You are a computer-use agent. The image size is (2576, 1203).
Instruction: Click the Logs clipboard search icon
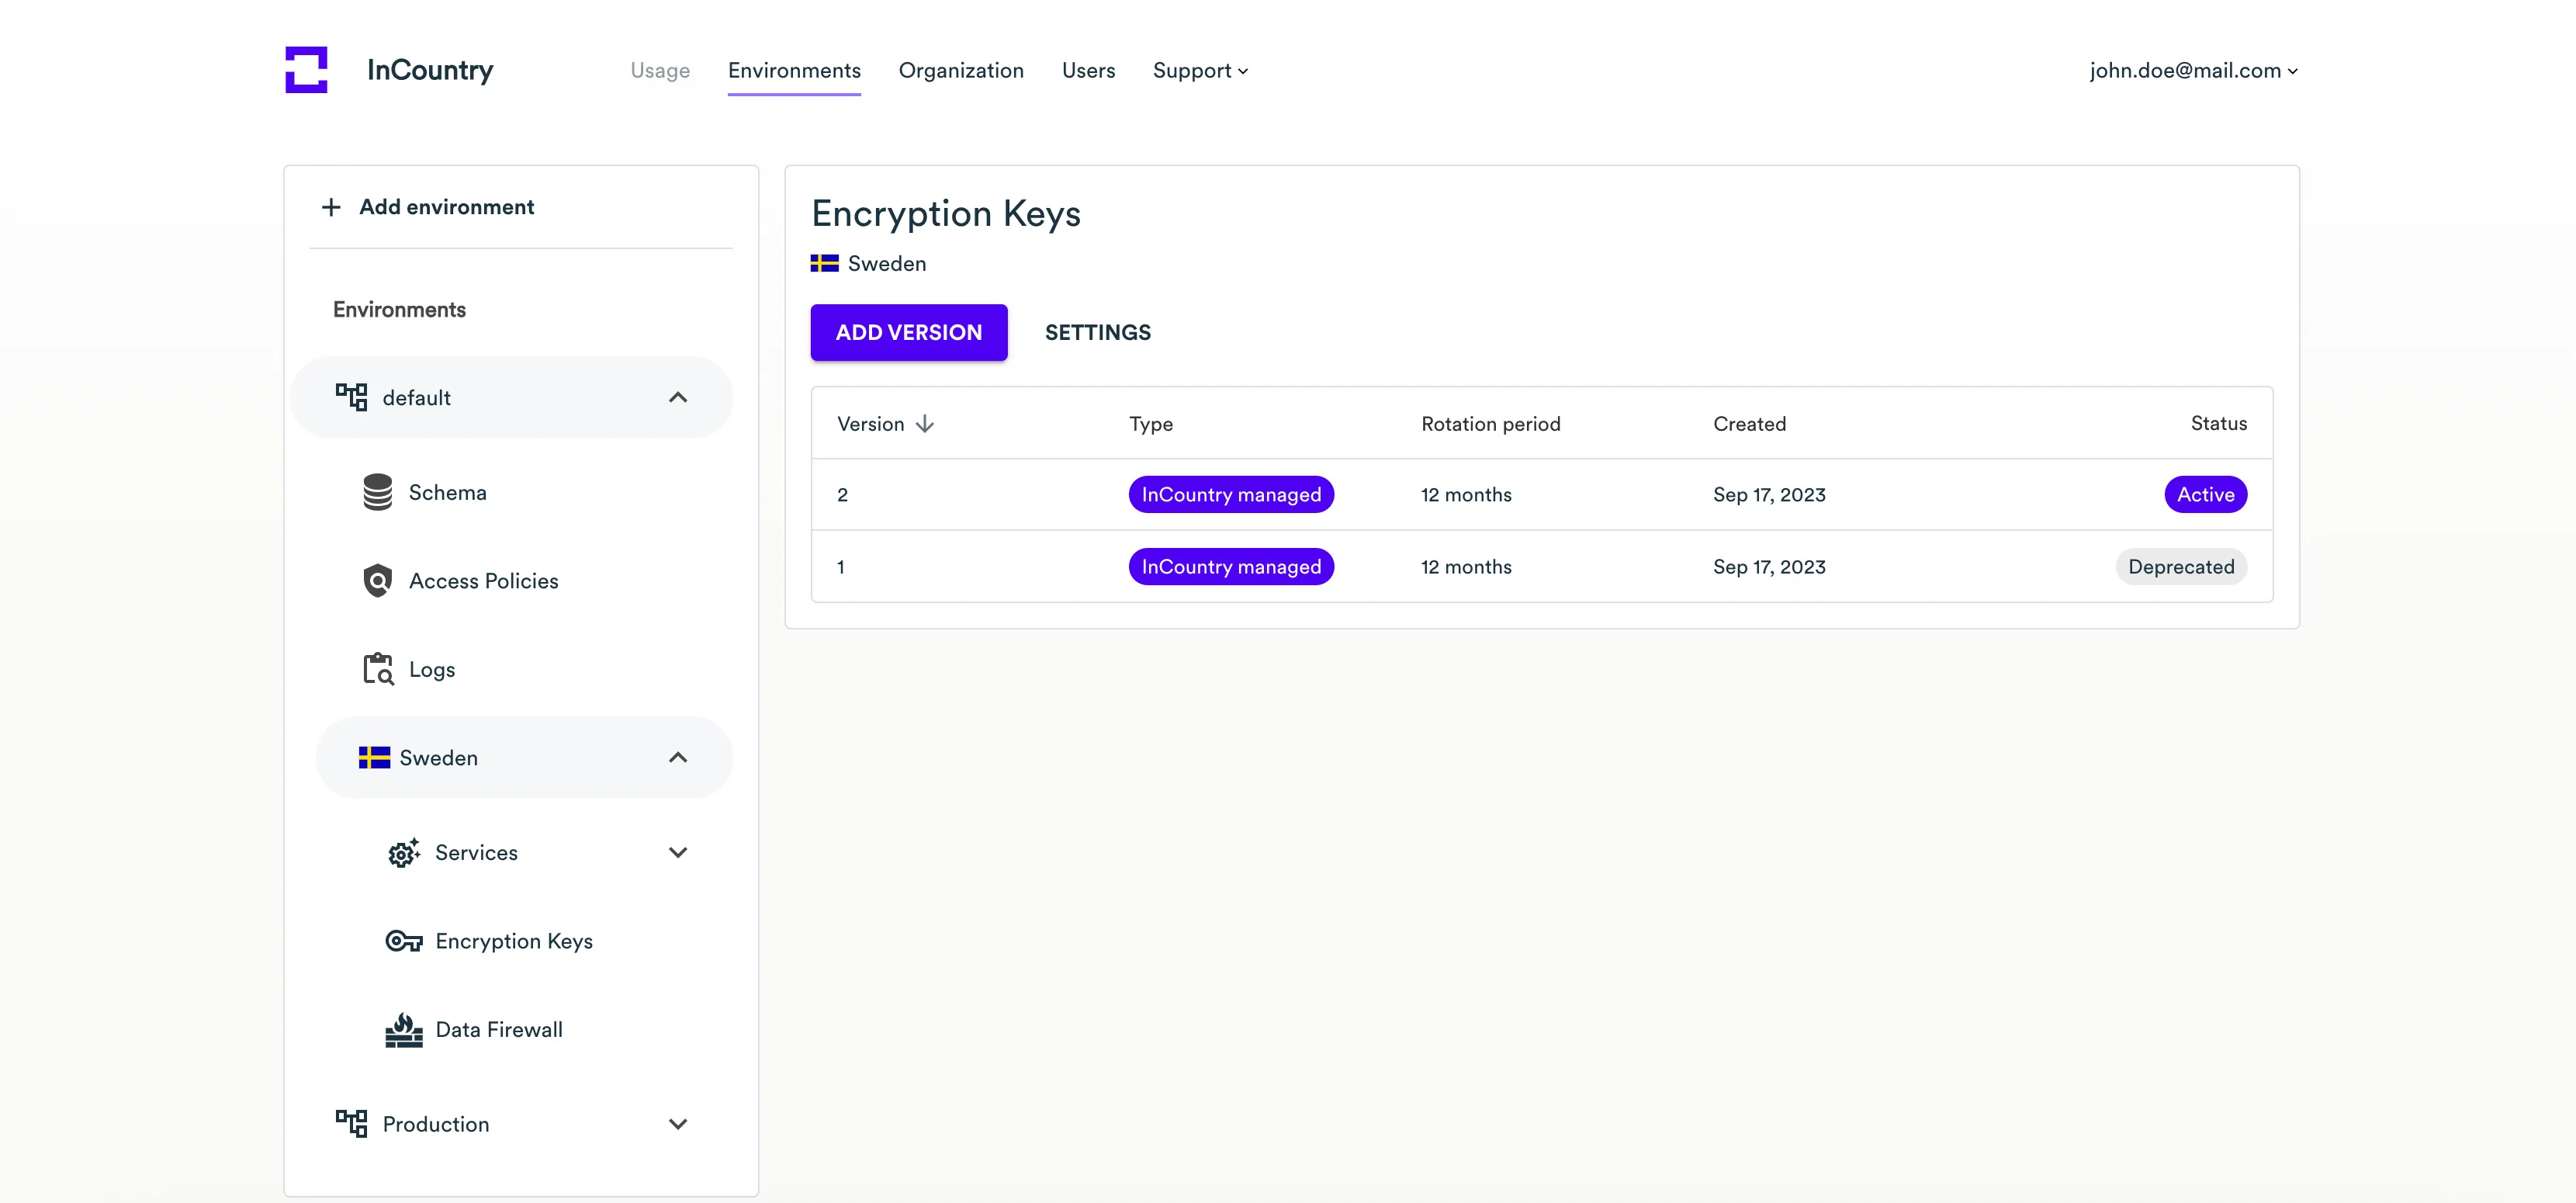coord(377,669)
